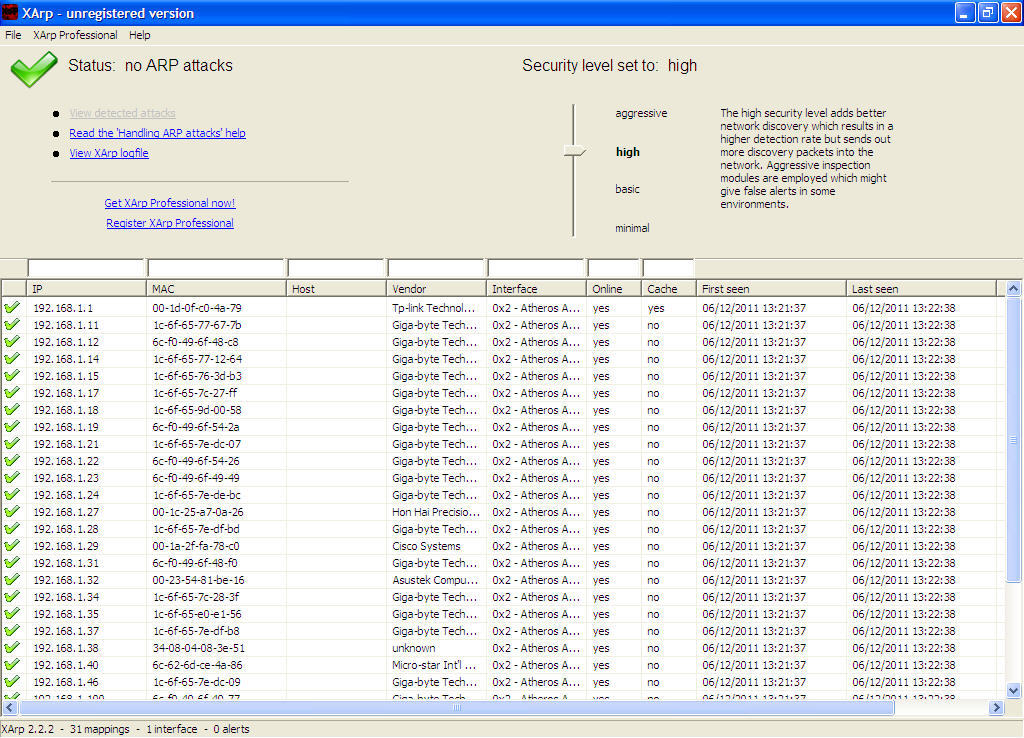Viewport: 1024px width, 738px height.
Task: Sort the table by the IP column header
Action: point(86,289)
